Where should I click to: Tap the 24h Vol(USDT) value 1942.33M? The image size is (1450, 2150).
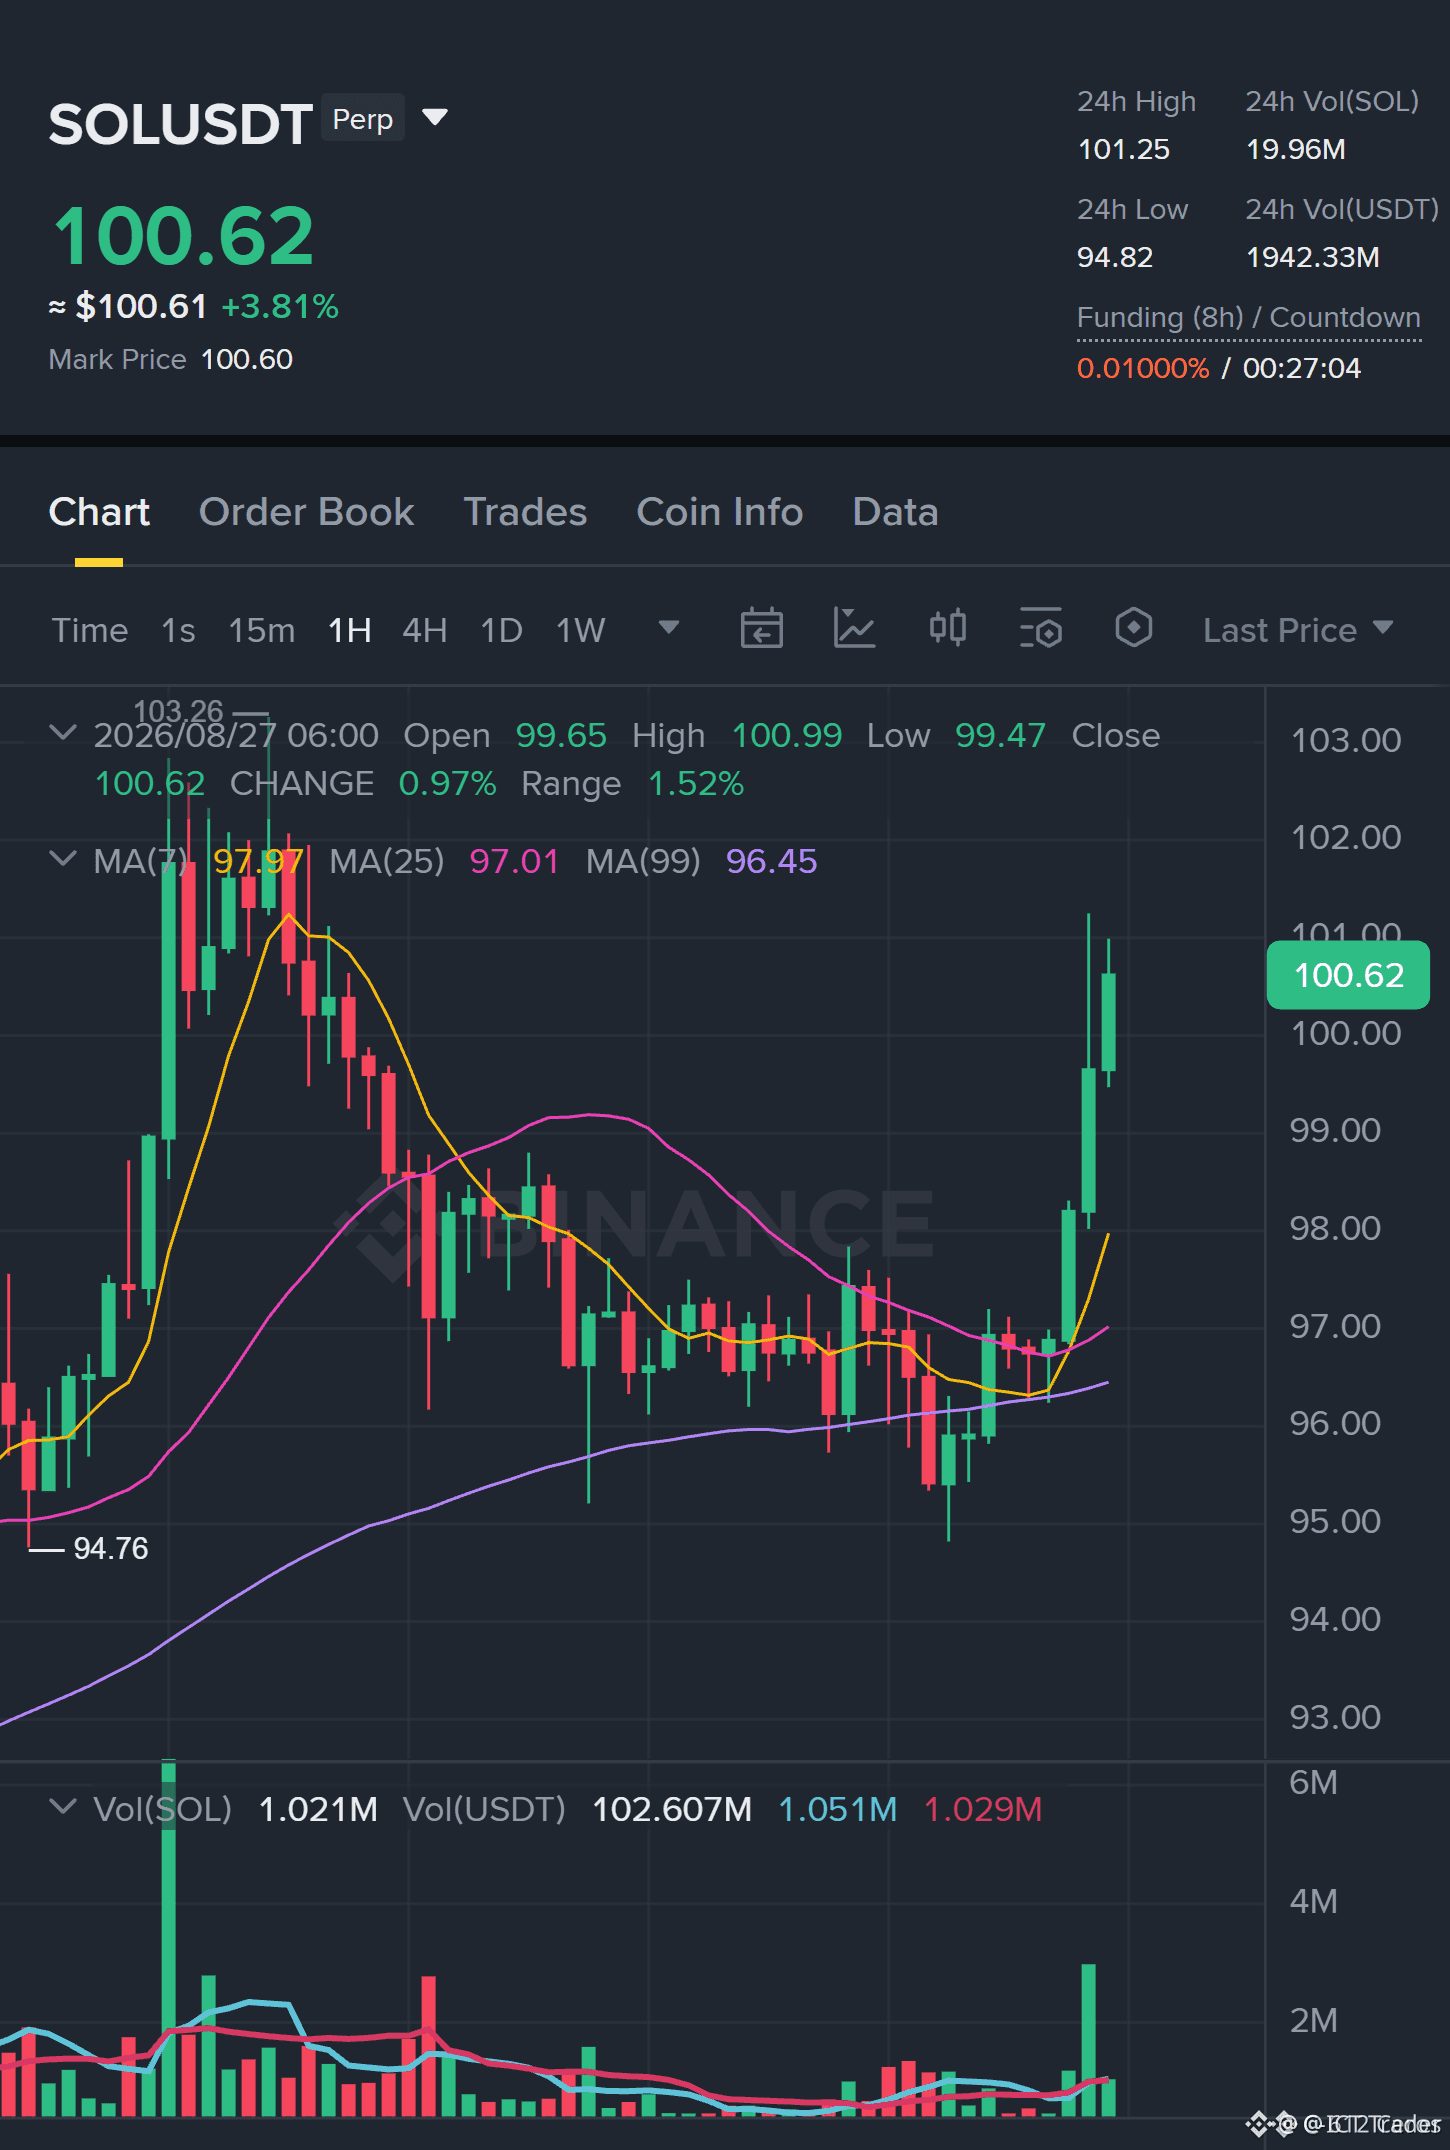(1312, 257)
